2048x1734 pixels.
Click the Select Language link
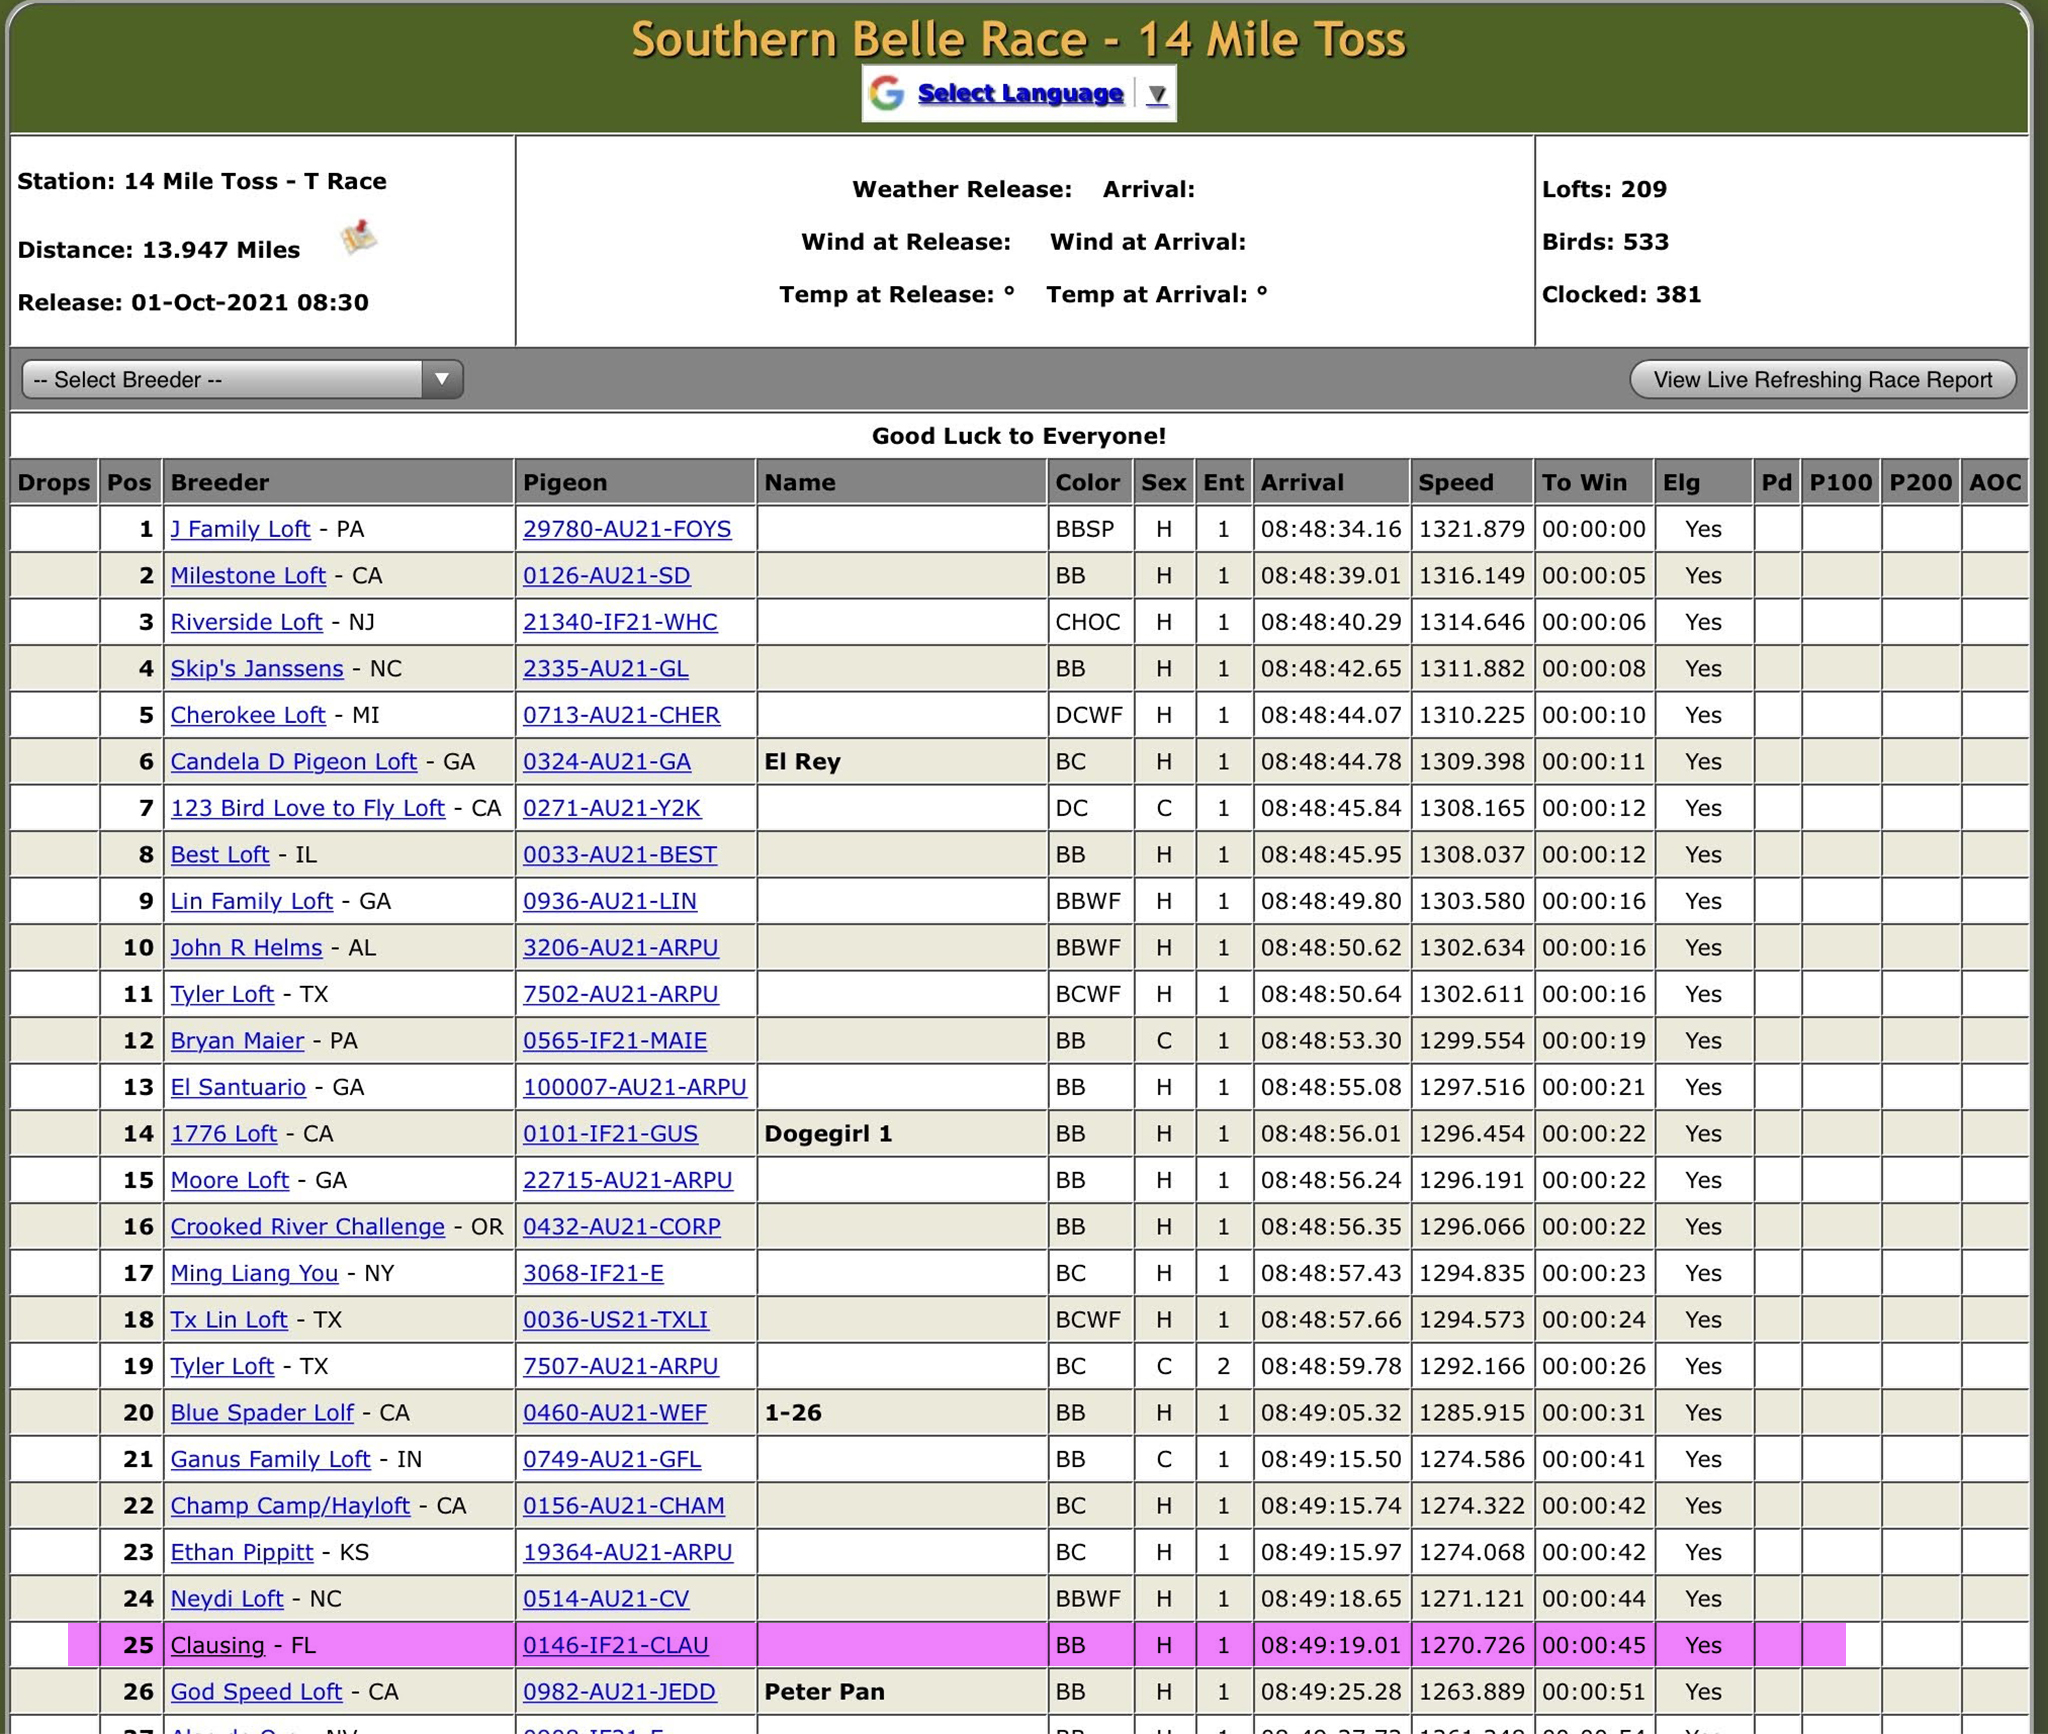[x=1020, y=93]
